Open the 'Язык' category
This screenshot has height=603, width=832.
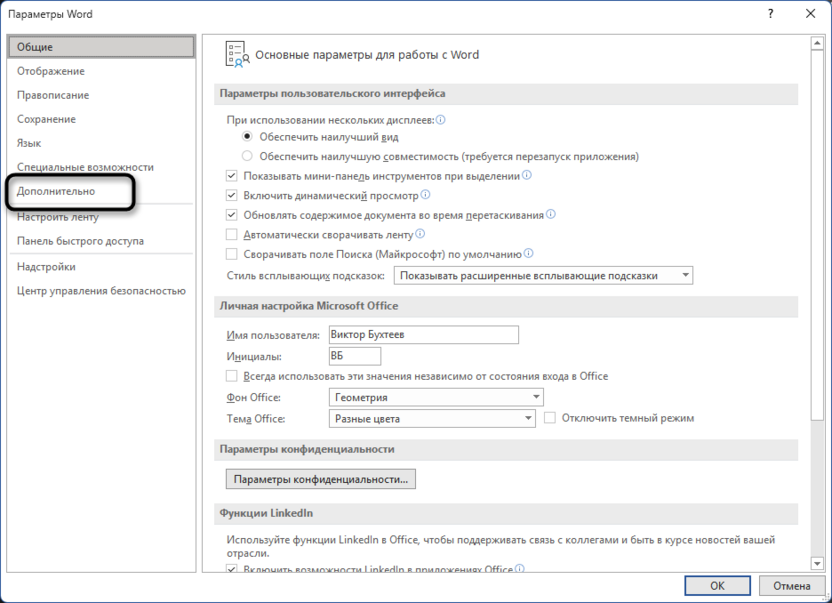click(x=101, y=143)
